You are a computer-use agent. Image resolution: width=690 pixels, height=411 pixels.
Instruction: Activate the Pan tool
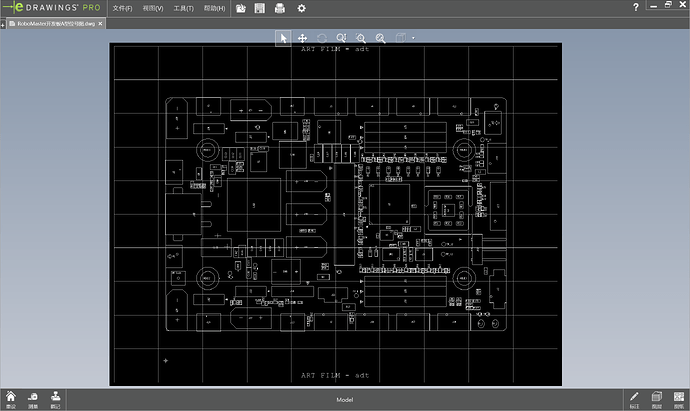pos(303,37)
